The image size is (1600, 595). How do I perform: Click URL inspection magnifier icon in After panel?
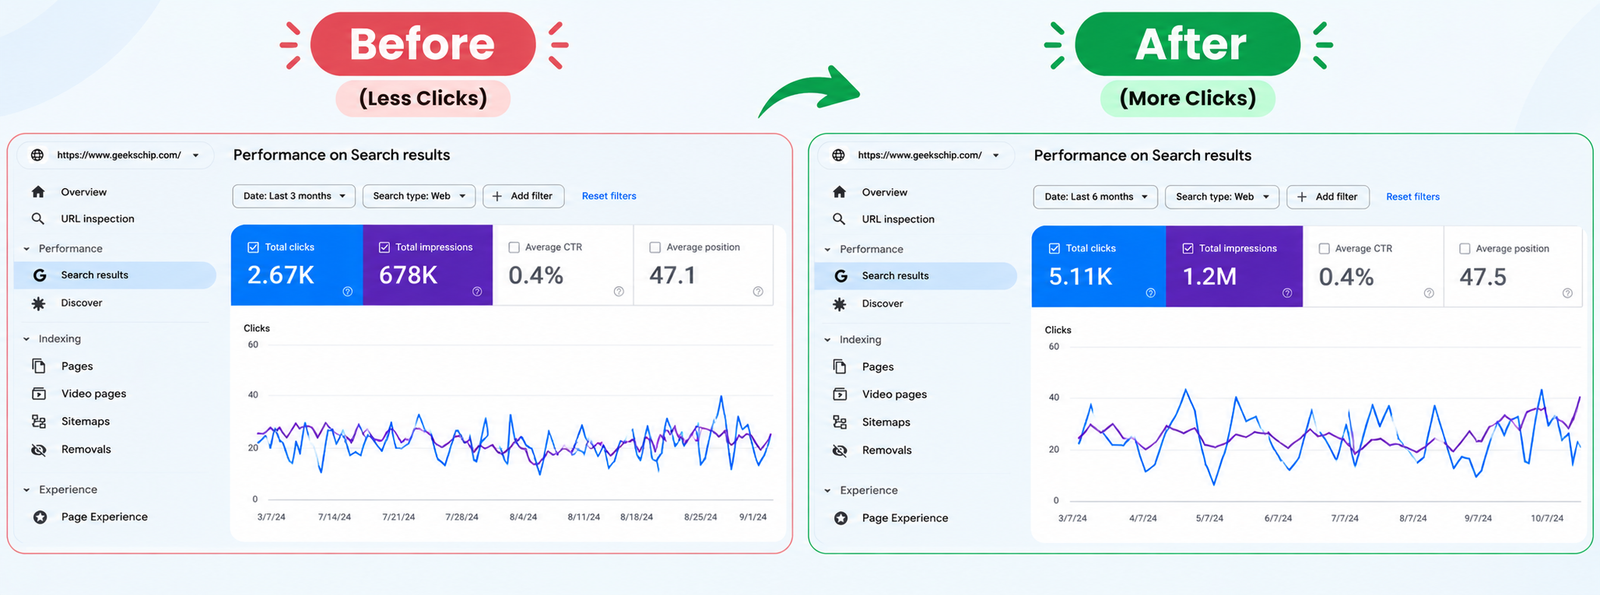pos(839,219)
